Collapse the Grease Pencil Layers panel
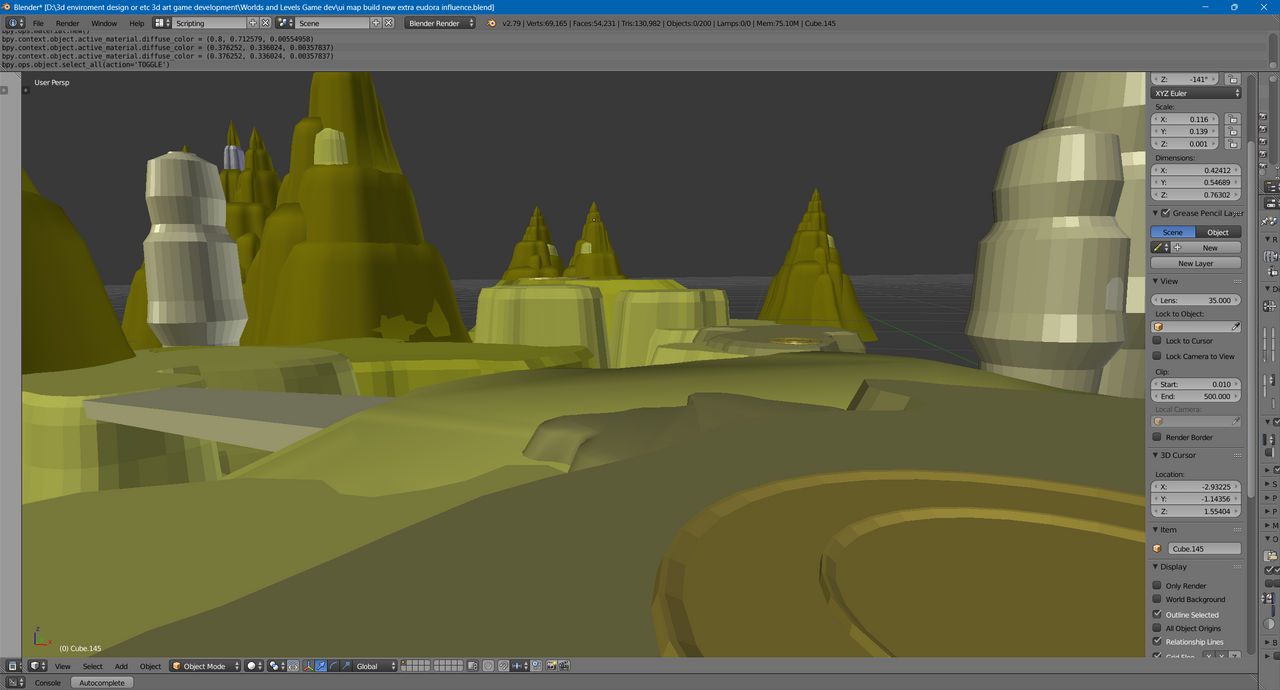 point(1156,213)
